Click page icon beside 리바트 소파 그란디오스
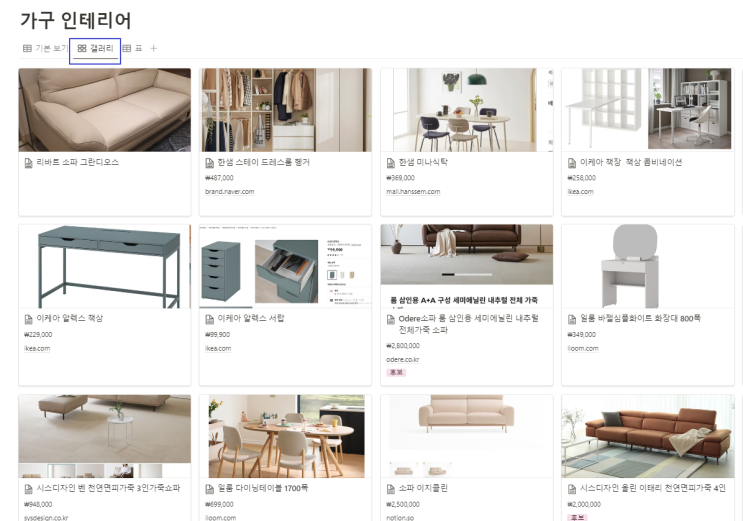743x521 pixels. click(28, 163)
